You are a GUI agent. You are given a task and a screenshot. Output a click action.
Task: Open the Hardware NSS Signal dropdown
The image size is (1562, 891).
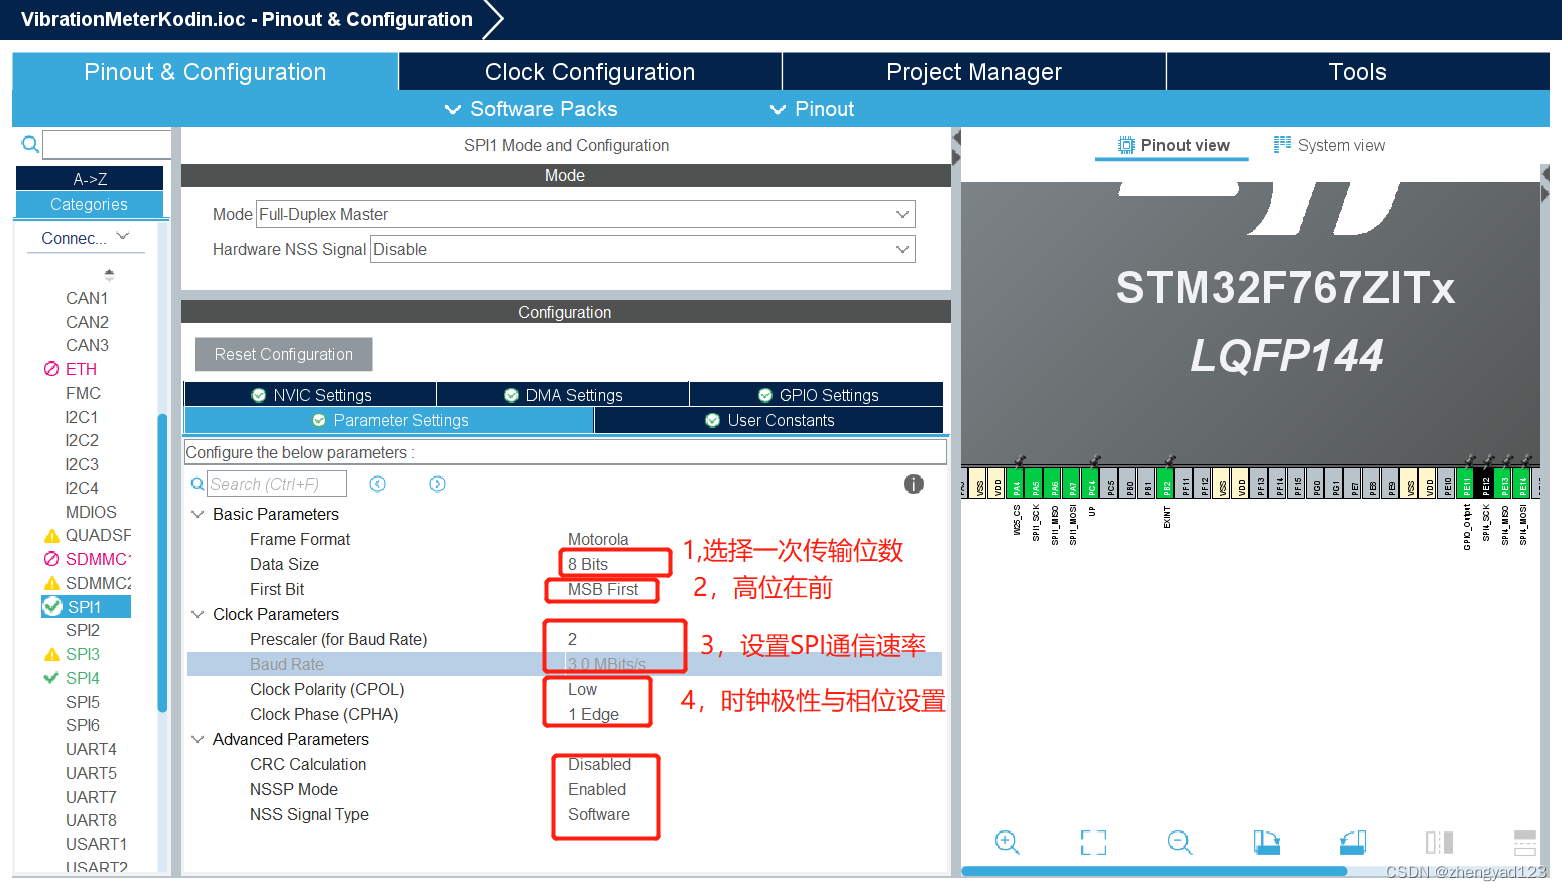click(x=643, y=249)
